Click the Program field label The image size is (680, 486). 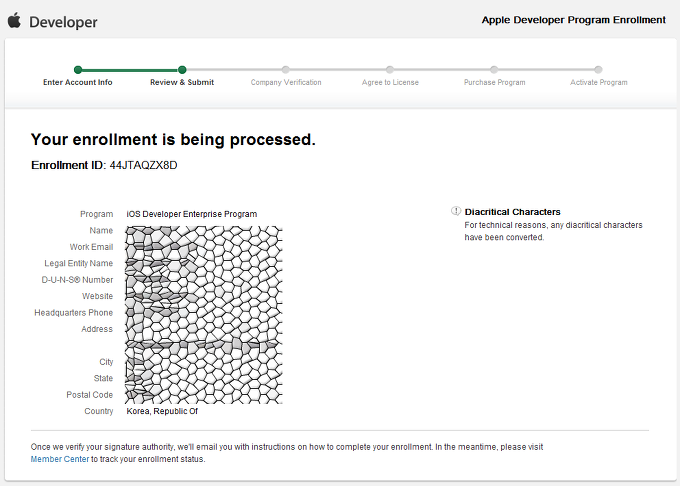coord(96,214)
